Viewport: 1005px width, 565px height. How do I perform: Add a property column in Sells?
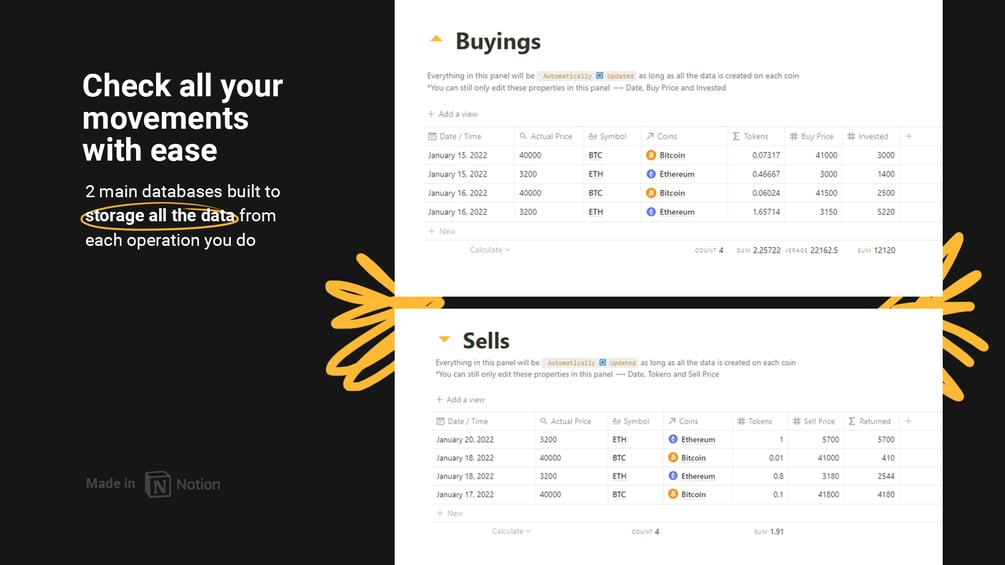[x=908, y=422]
